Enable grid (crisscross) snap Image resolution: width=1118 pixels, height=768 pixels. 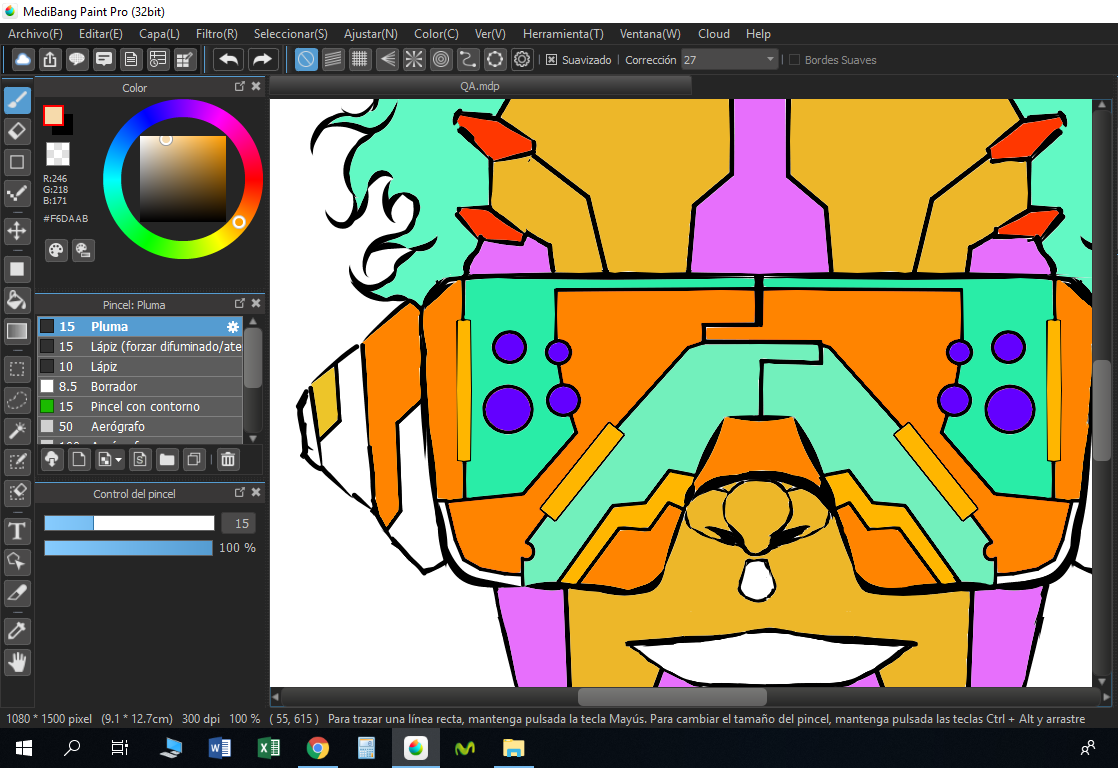coord(360,59)
